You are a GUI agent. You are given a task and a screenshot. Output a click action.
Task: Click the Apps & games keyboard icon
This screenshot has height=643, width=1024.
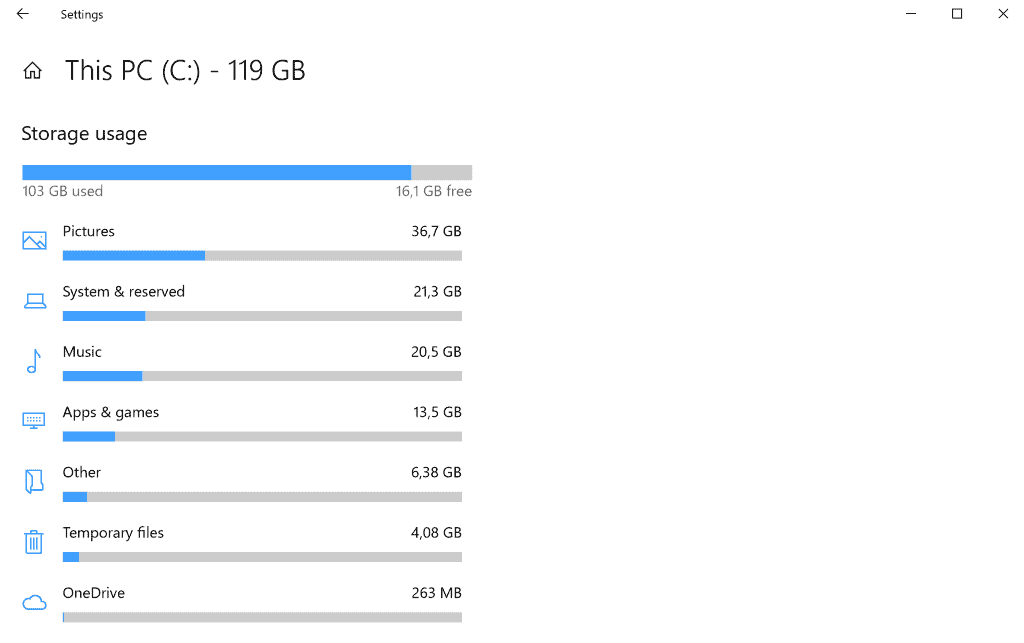(x=33, y=421)
